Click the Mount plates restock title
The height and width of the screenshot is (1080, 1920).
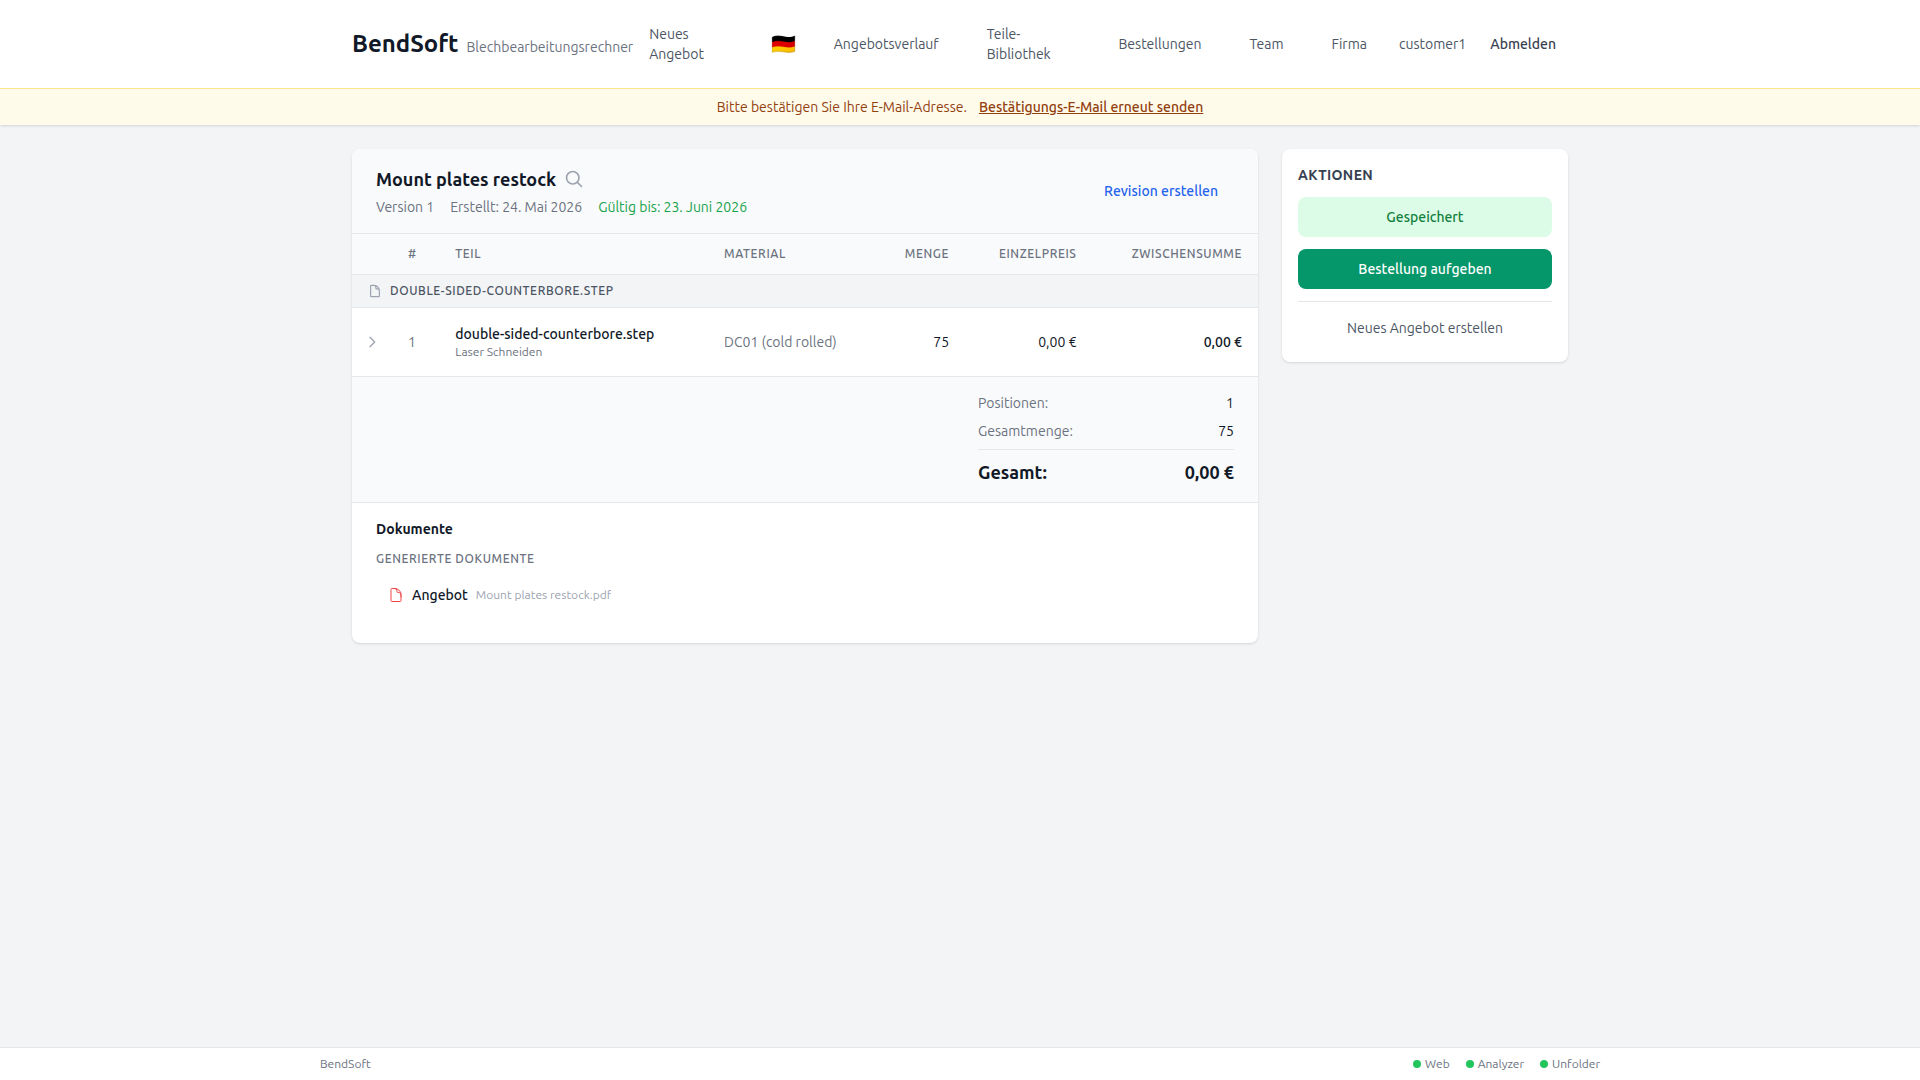(x=466, y=180)
